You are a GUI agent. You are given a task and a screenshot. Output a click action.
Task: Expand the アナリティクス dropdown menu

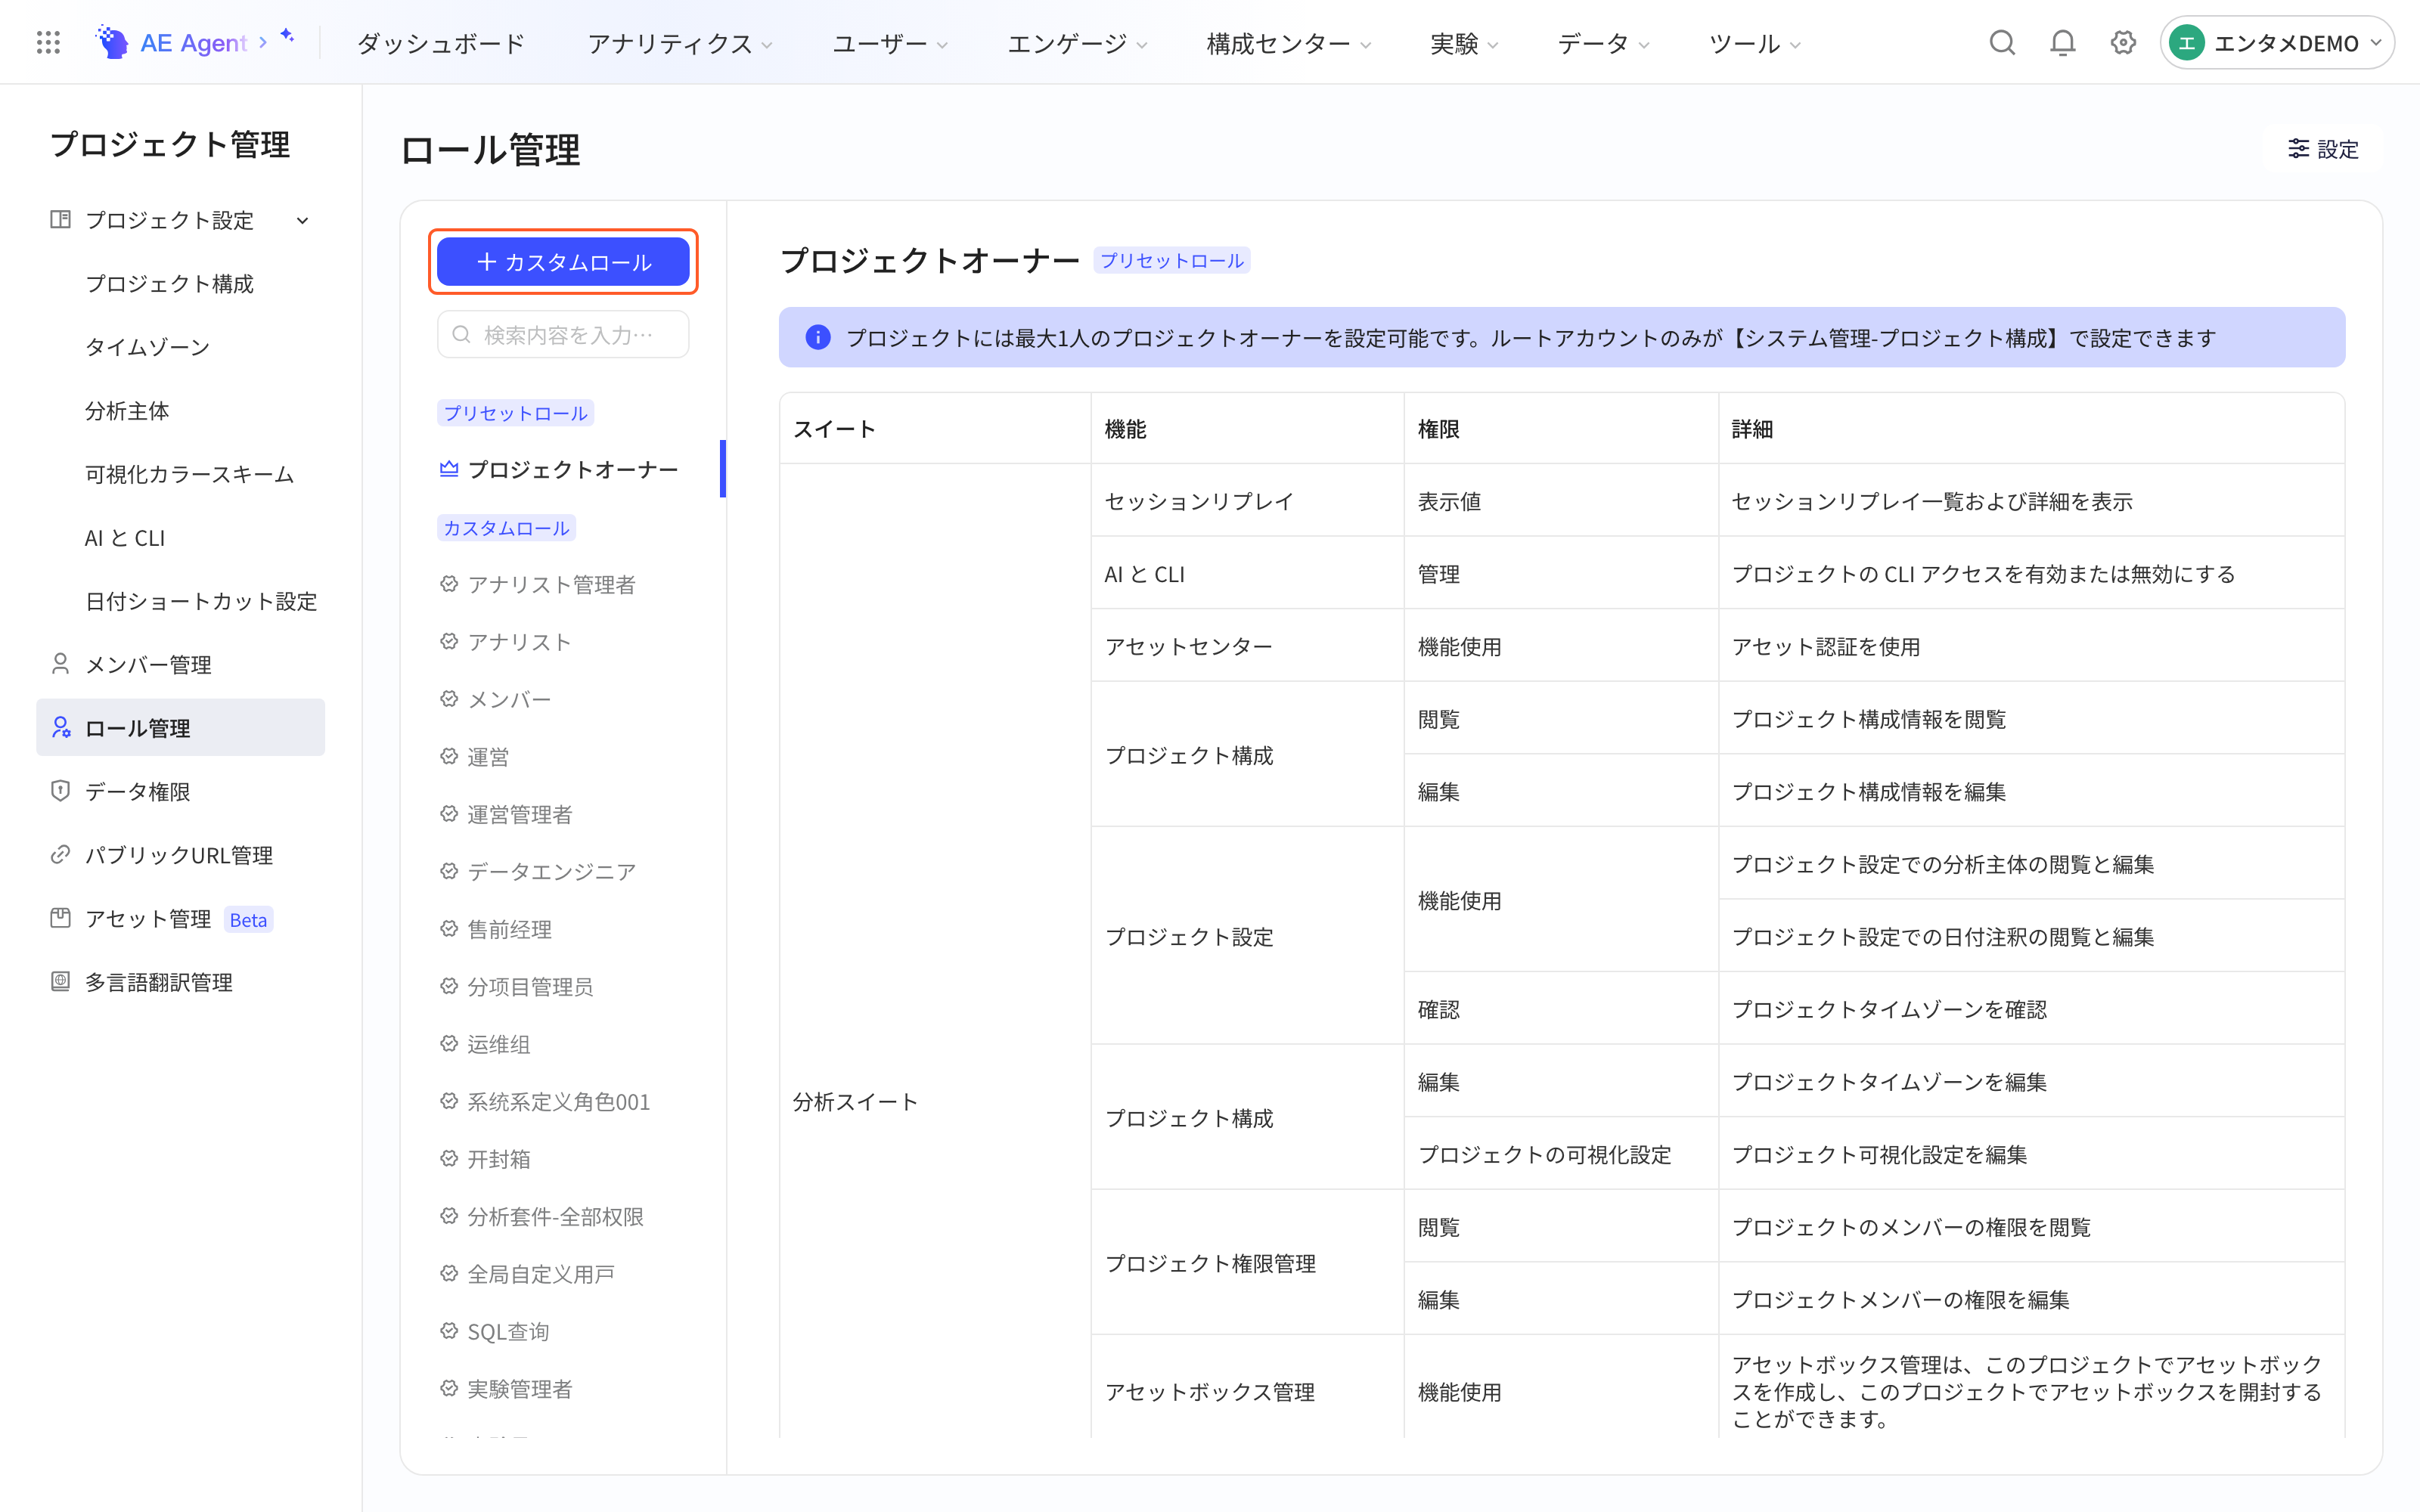tap(680, 43)
